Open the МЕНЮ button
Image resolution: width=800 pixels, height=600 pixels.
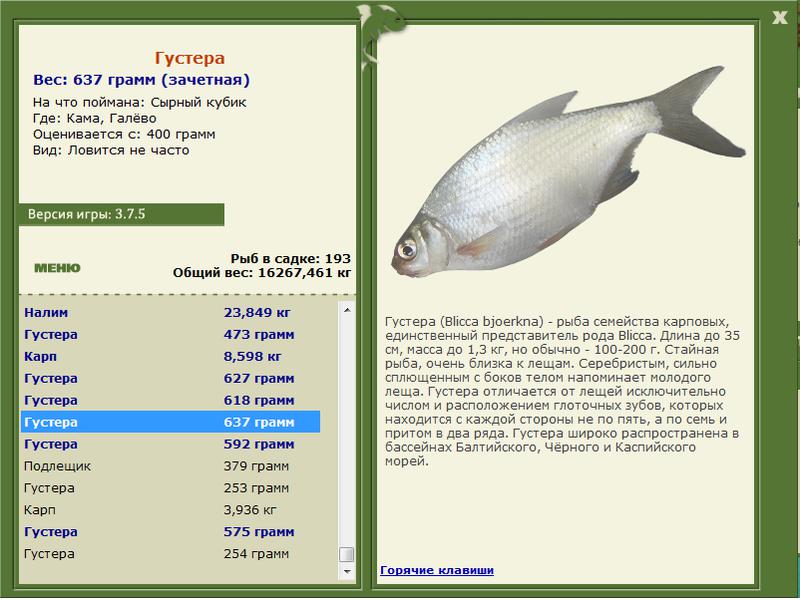pyautogui.click(x=57, y=268)
